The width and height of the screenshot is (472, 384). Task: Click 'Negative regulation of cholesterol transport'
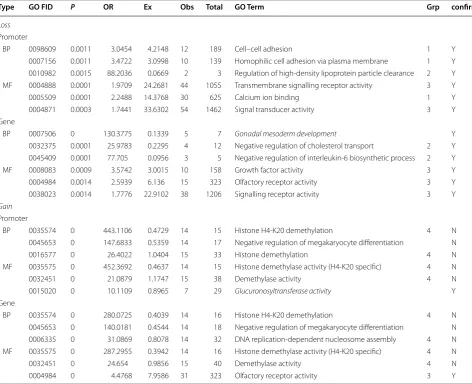tap(304, 146)
